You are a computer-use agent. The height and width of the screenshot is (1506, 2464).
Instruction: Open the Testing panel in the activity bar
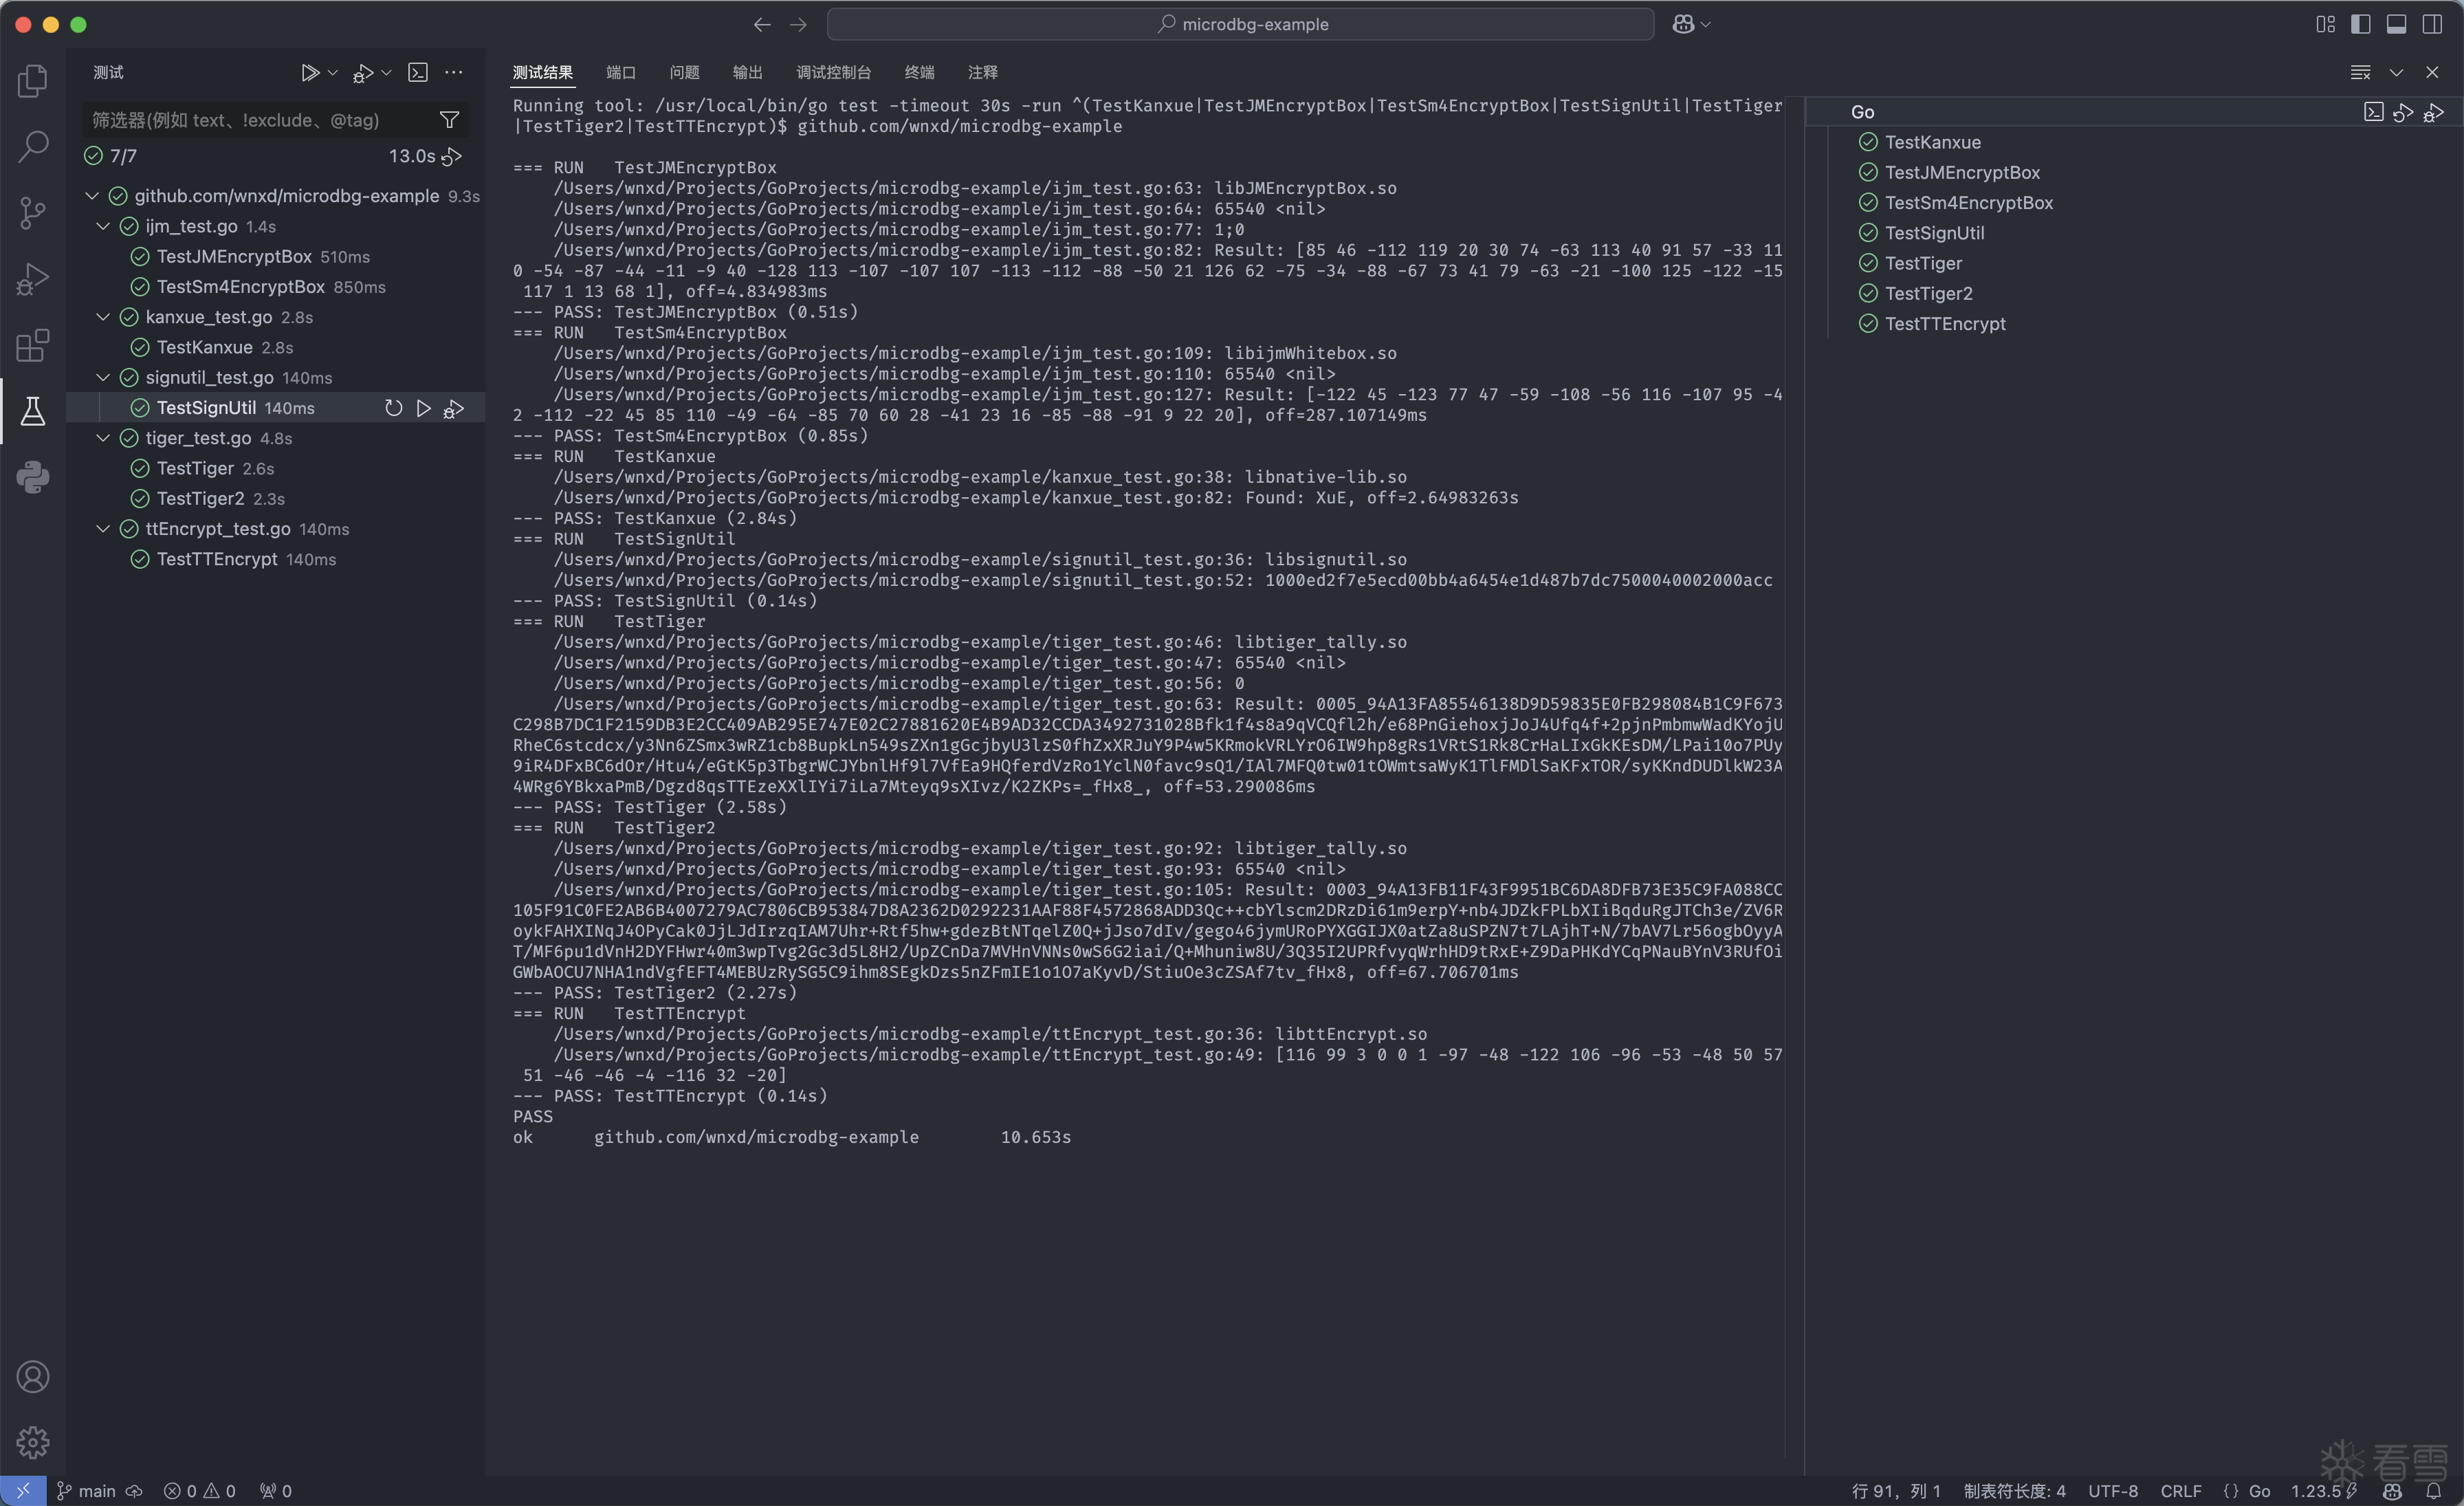(32, 411)
